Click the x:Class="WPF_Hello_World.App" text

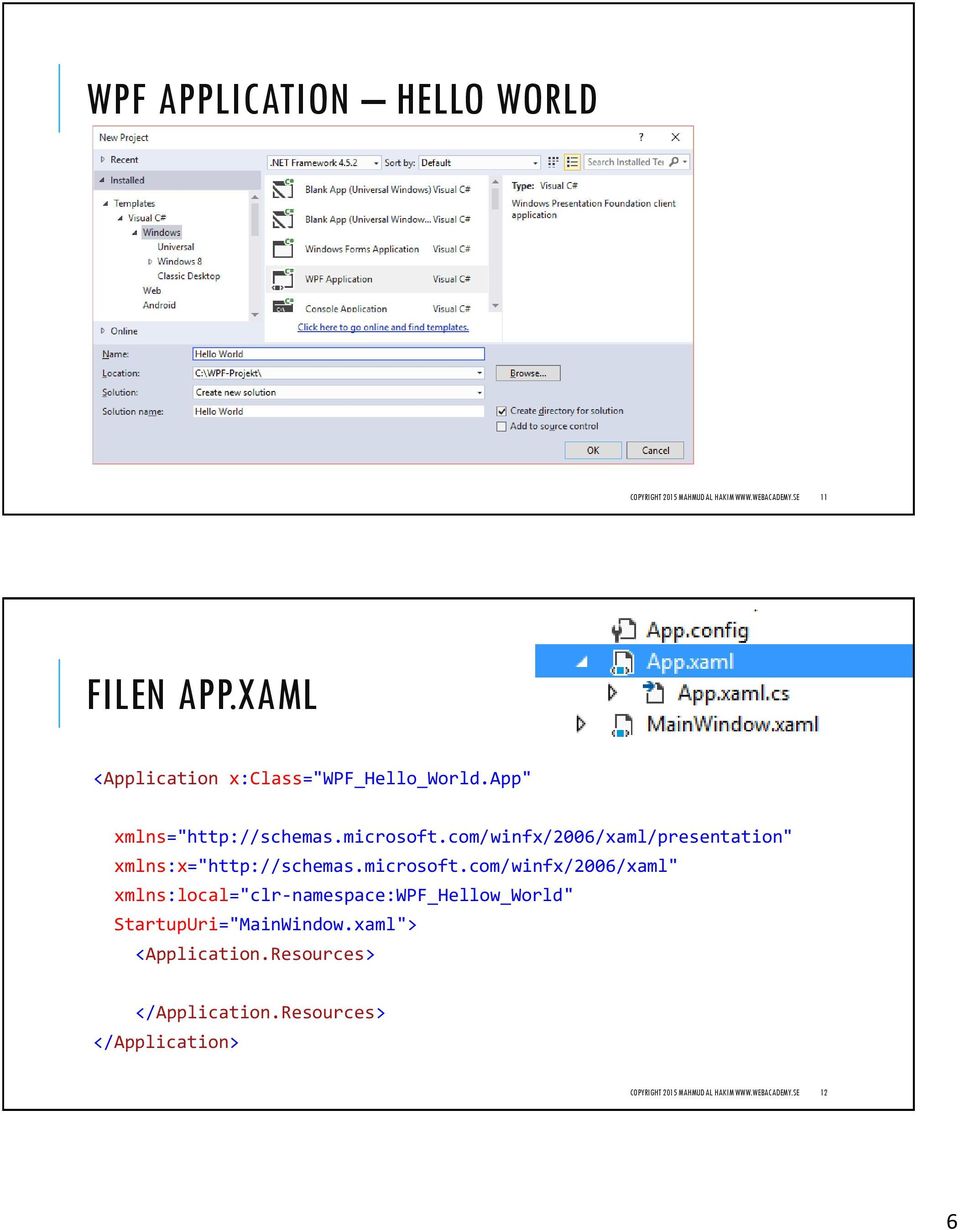point(380,778)
